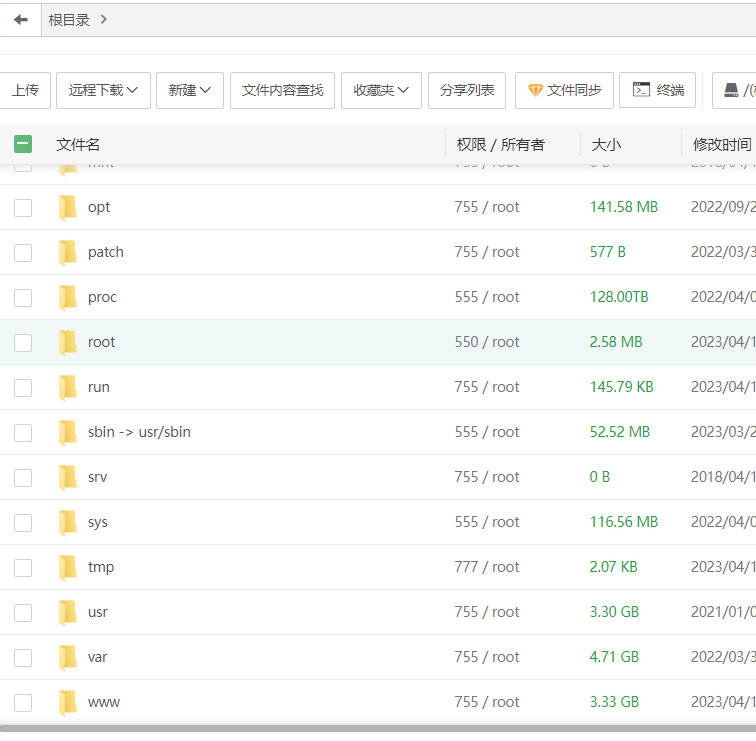Click the chevron after 根目录 breadcrumb
The width and height of the screenshot is (756, 741).
[103, 20]
